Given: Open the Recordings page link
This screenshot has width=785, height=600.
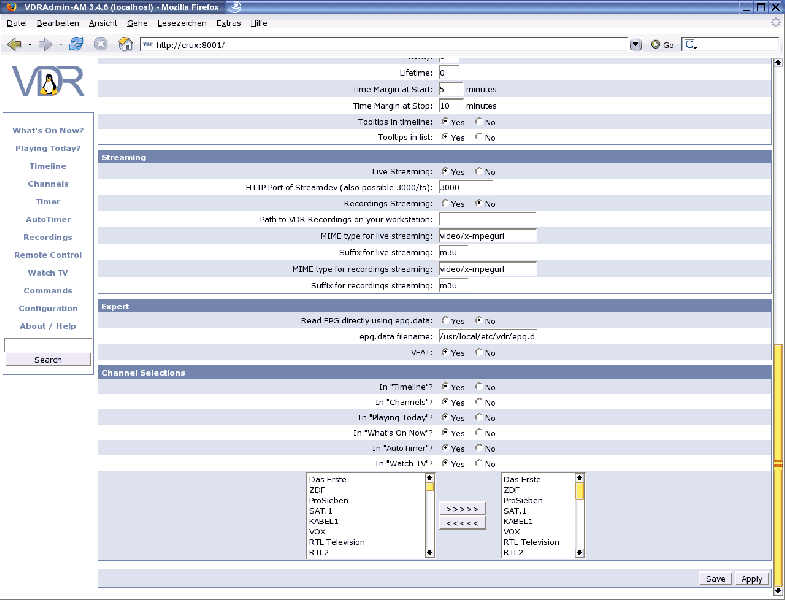Looking at the screenshot, I should (x=48, y=237).
